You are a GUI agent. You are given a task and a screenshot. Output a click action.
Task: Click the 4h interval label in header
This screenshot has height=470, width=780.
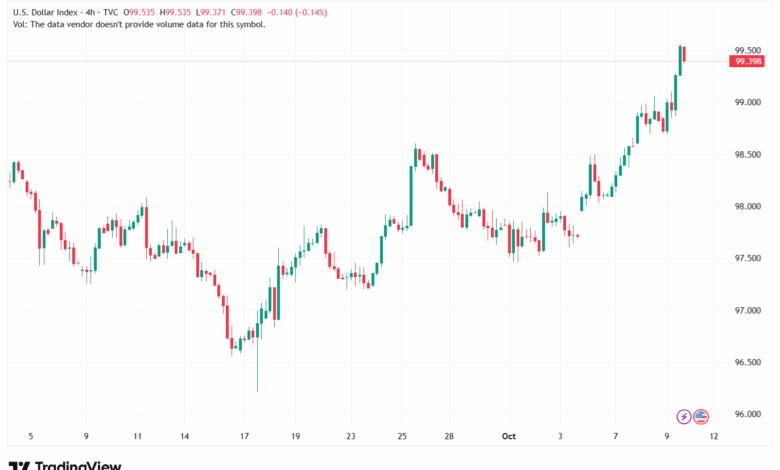[x=90, y=12]
